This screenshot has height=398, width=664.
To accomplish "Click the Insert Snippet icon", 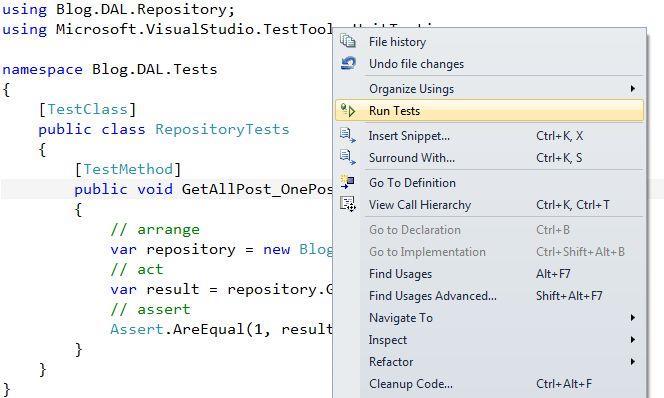I will pos(348,135).
